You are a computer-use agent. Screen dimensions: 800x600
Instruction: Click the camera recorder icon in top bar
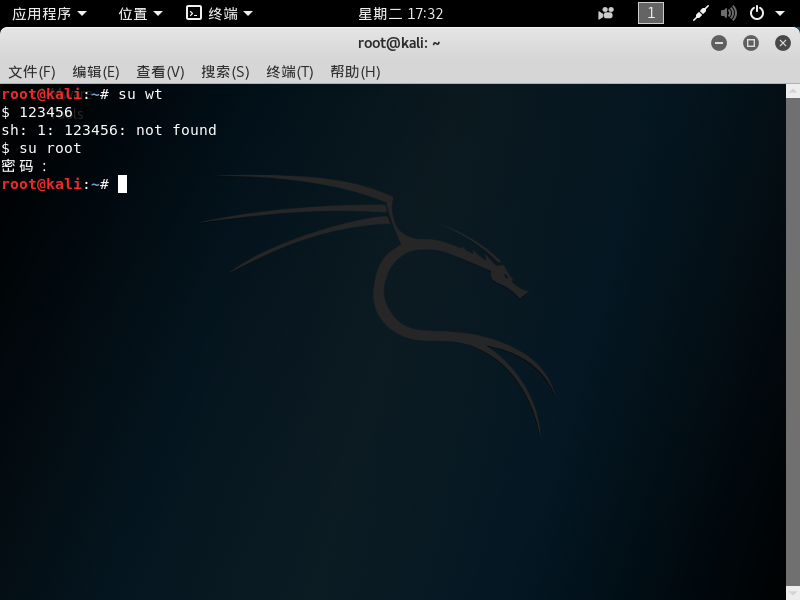(x=606, y=13)
